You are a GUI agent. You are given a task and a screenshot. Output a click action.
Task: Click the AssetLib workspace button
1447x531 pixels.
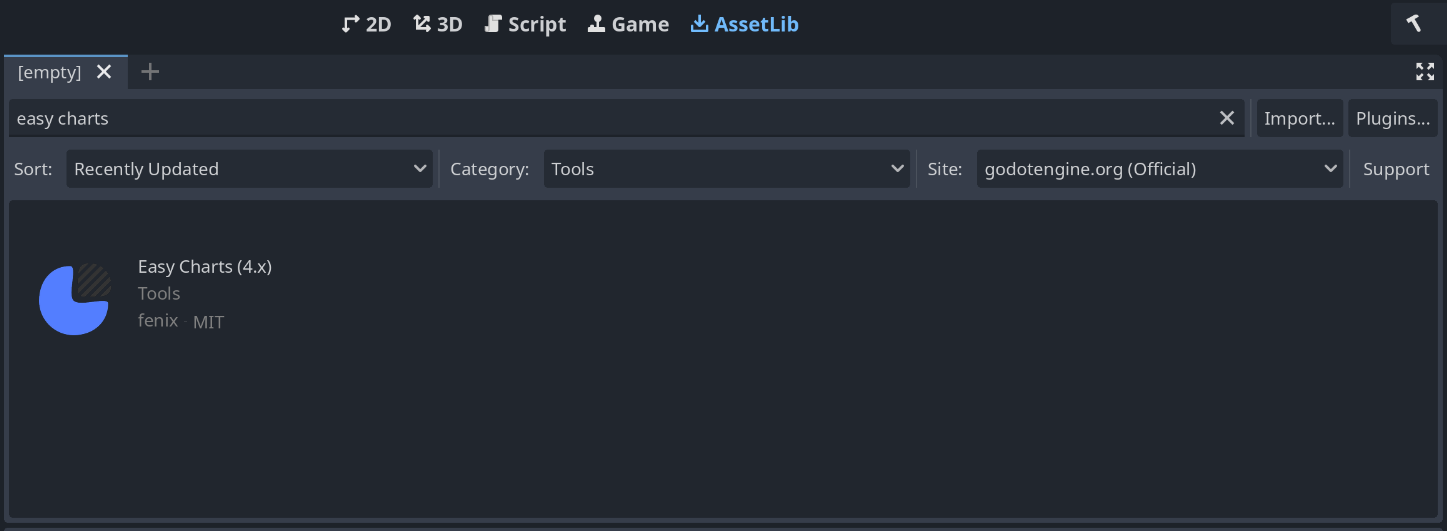click(x=745, y=24)
